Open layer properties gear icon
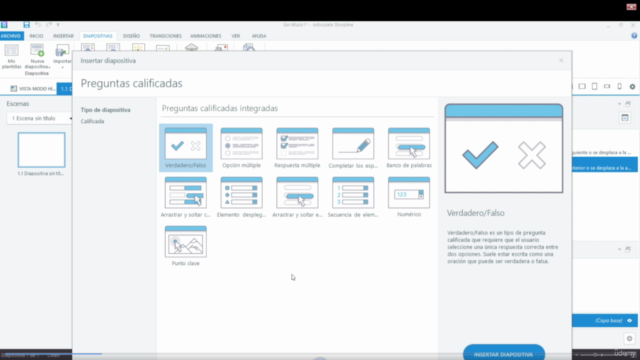This screenshot has width=640, height=360. coord(629,338)
